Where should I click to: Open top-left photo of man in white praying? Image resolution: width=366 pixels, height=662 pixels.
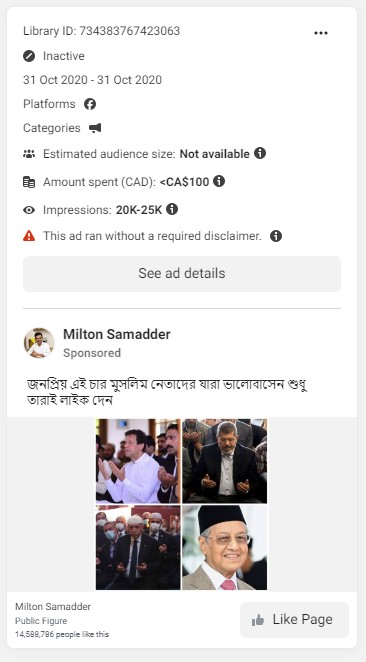point(138,461)
